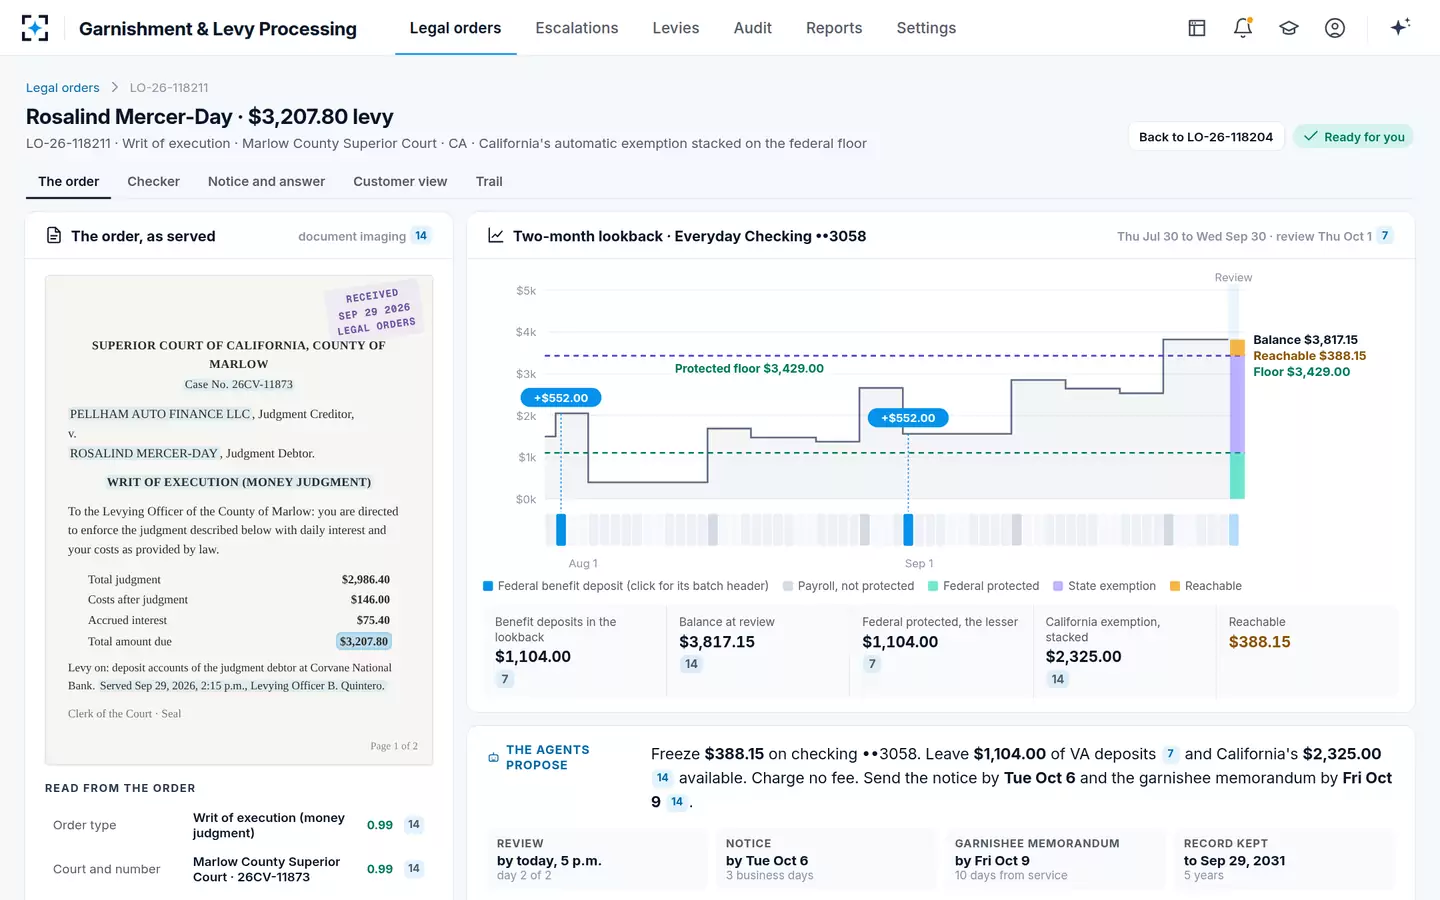Click the icon next to 'The agents propose'

(x=493, y=758)
